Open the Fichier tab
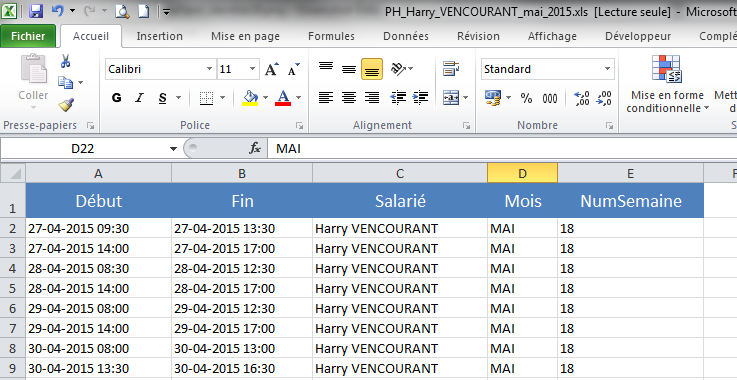Viewport: 737px width, 380px height. point(28,36)
